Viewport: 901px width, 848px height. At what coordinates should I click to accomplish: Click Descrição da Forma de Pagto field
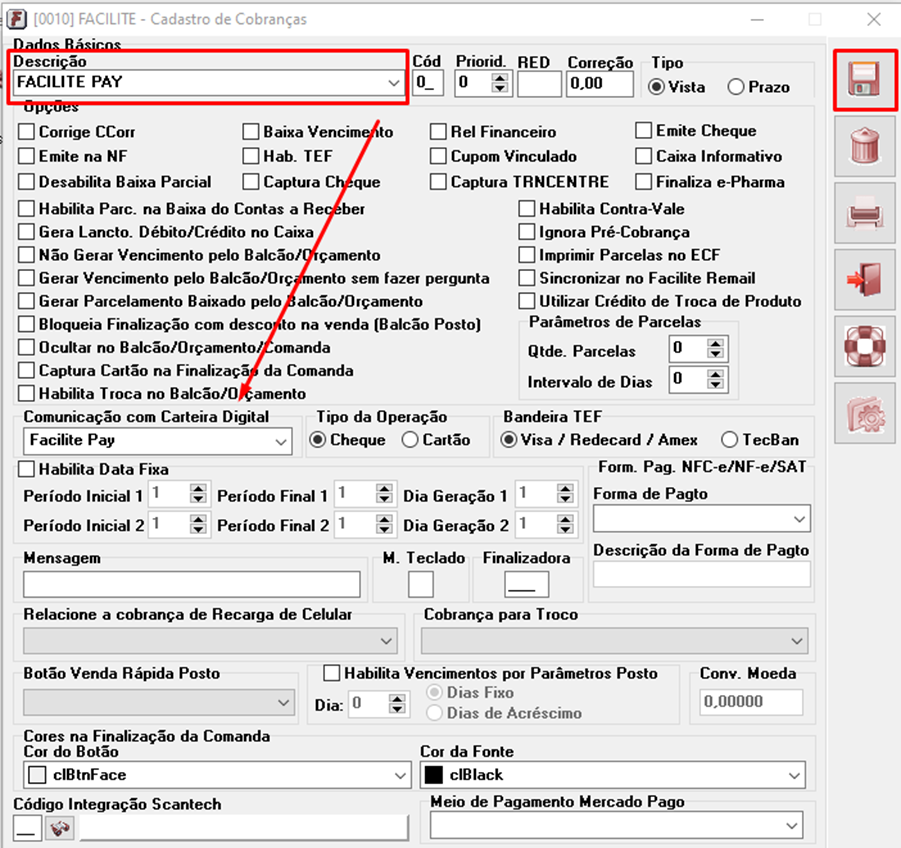(x=702, y=574)
